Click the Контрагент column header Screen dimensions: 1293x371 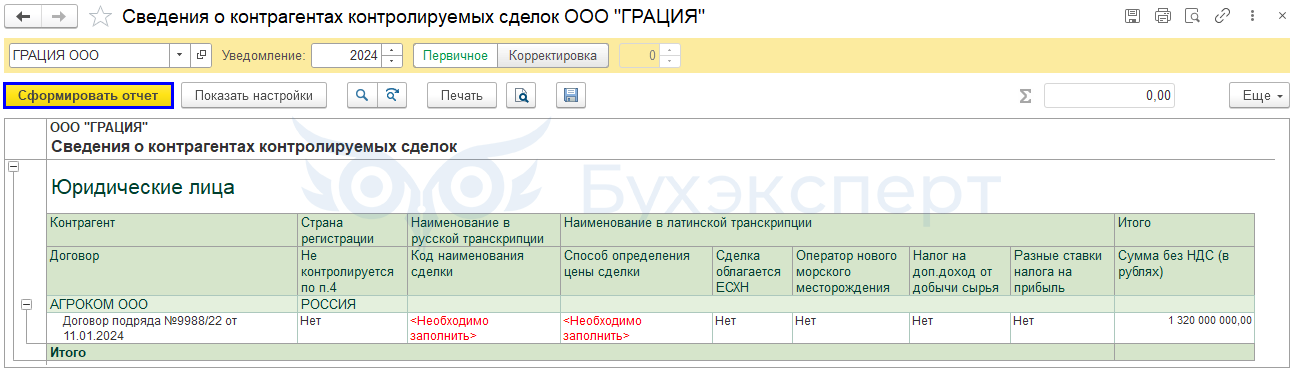click(x=172, y=229)
